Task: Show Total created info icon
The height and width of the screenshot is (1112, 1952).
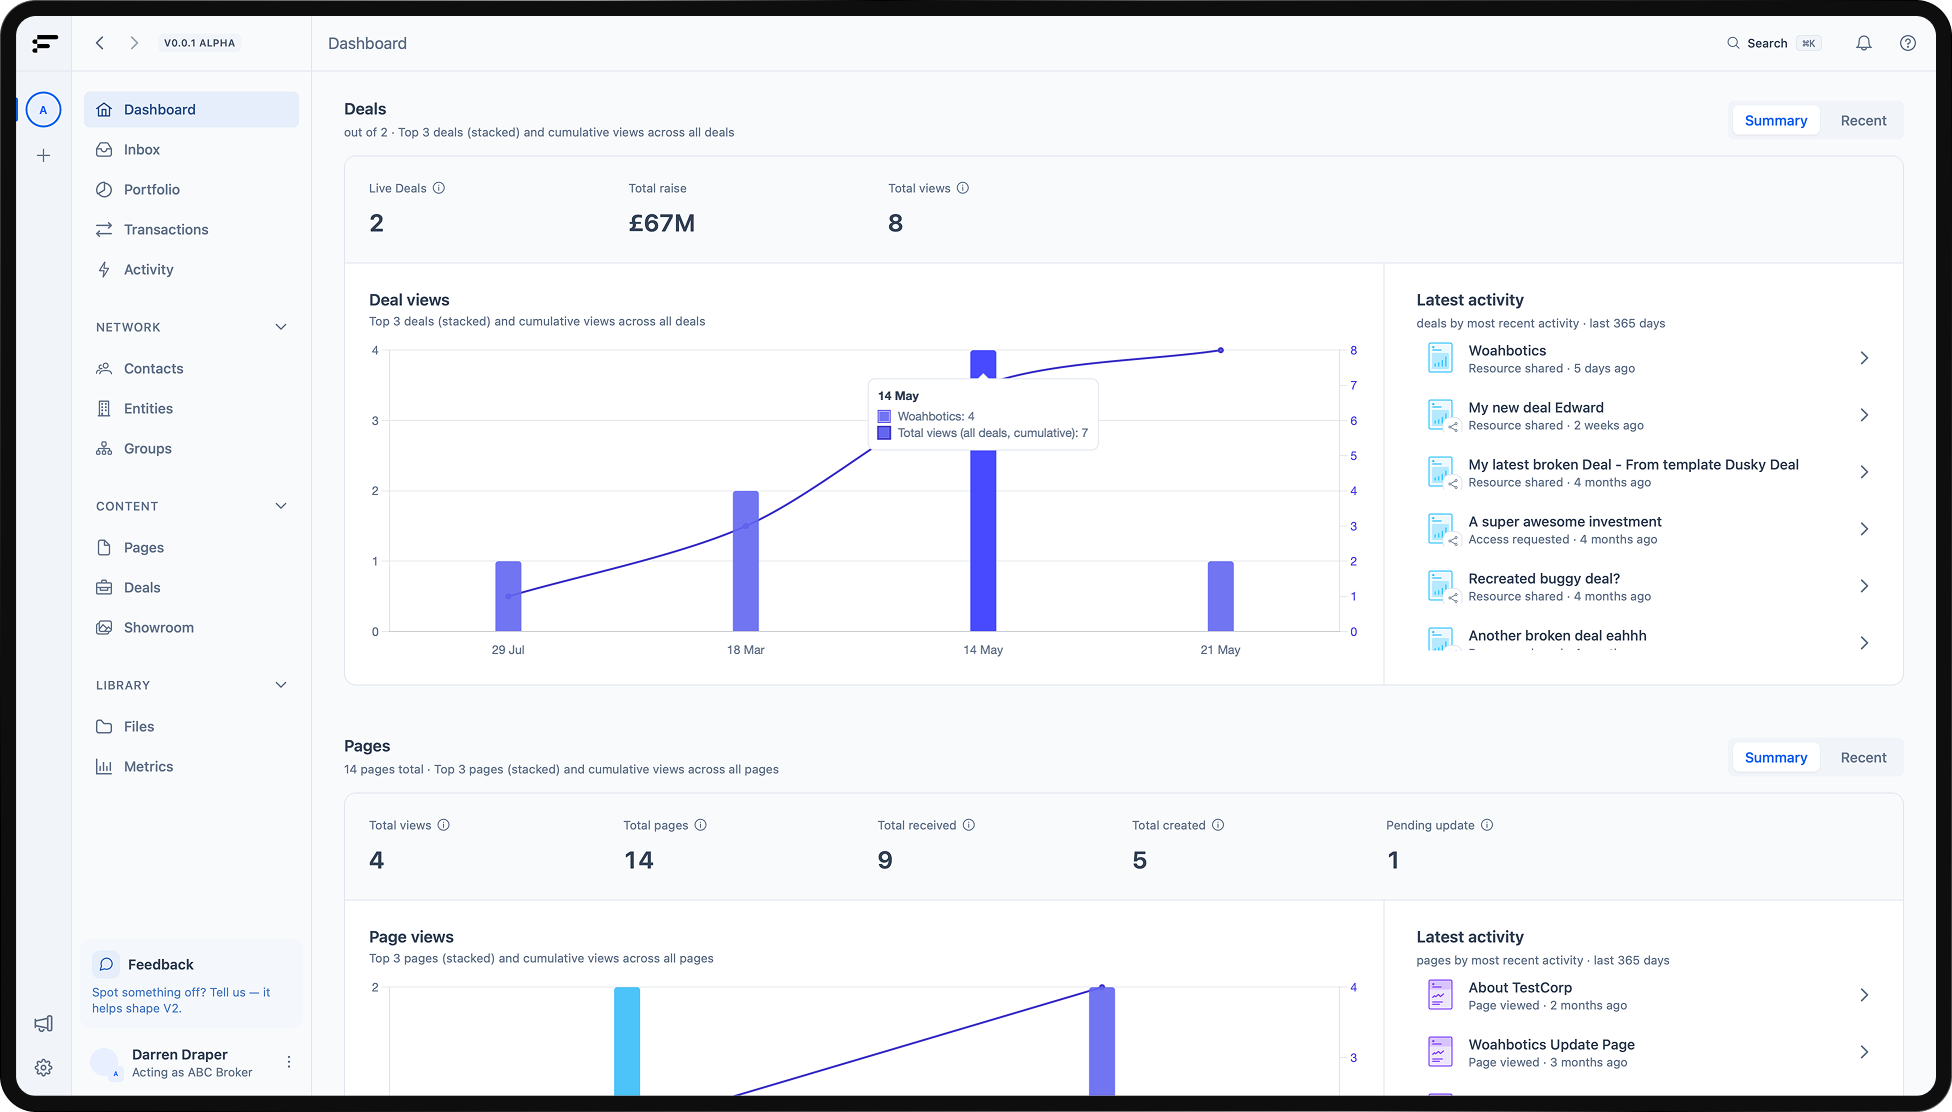Action: [x=1218, y=825]
